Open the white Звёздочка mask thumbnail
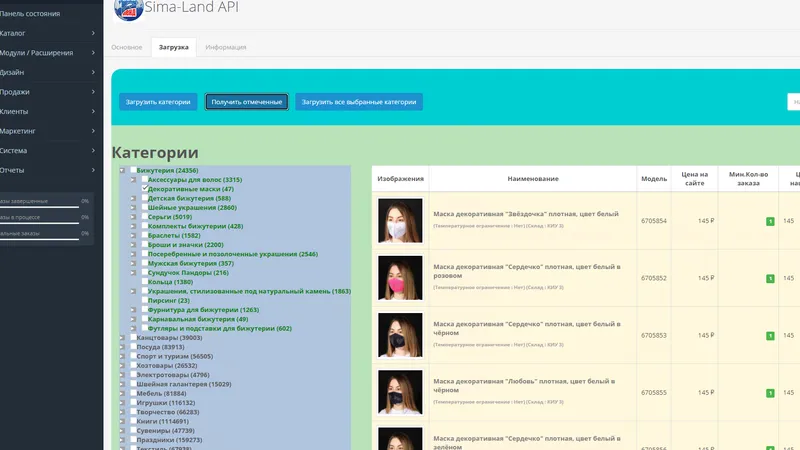This screenshot has width=800, height=450. click(400, 220)
